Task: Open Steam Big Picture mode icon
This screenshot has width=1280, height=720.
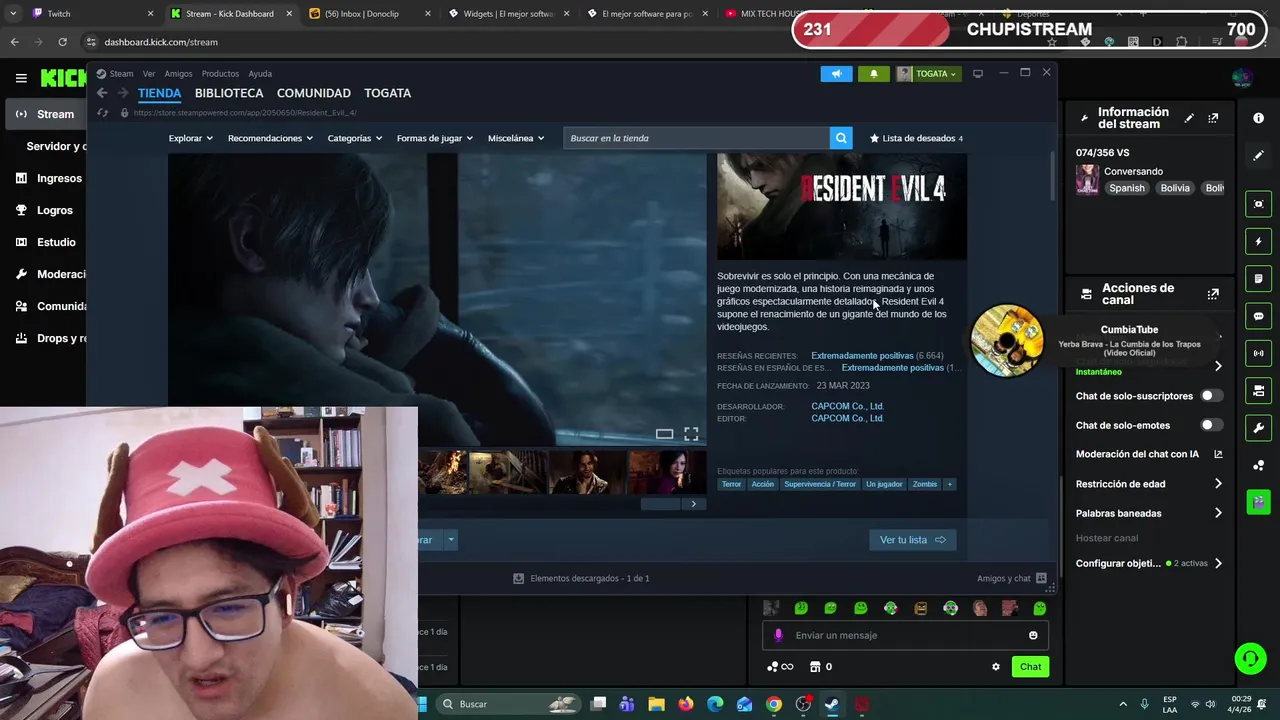Action: (978, 73)
